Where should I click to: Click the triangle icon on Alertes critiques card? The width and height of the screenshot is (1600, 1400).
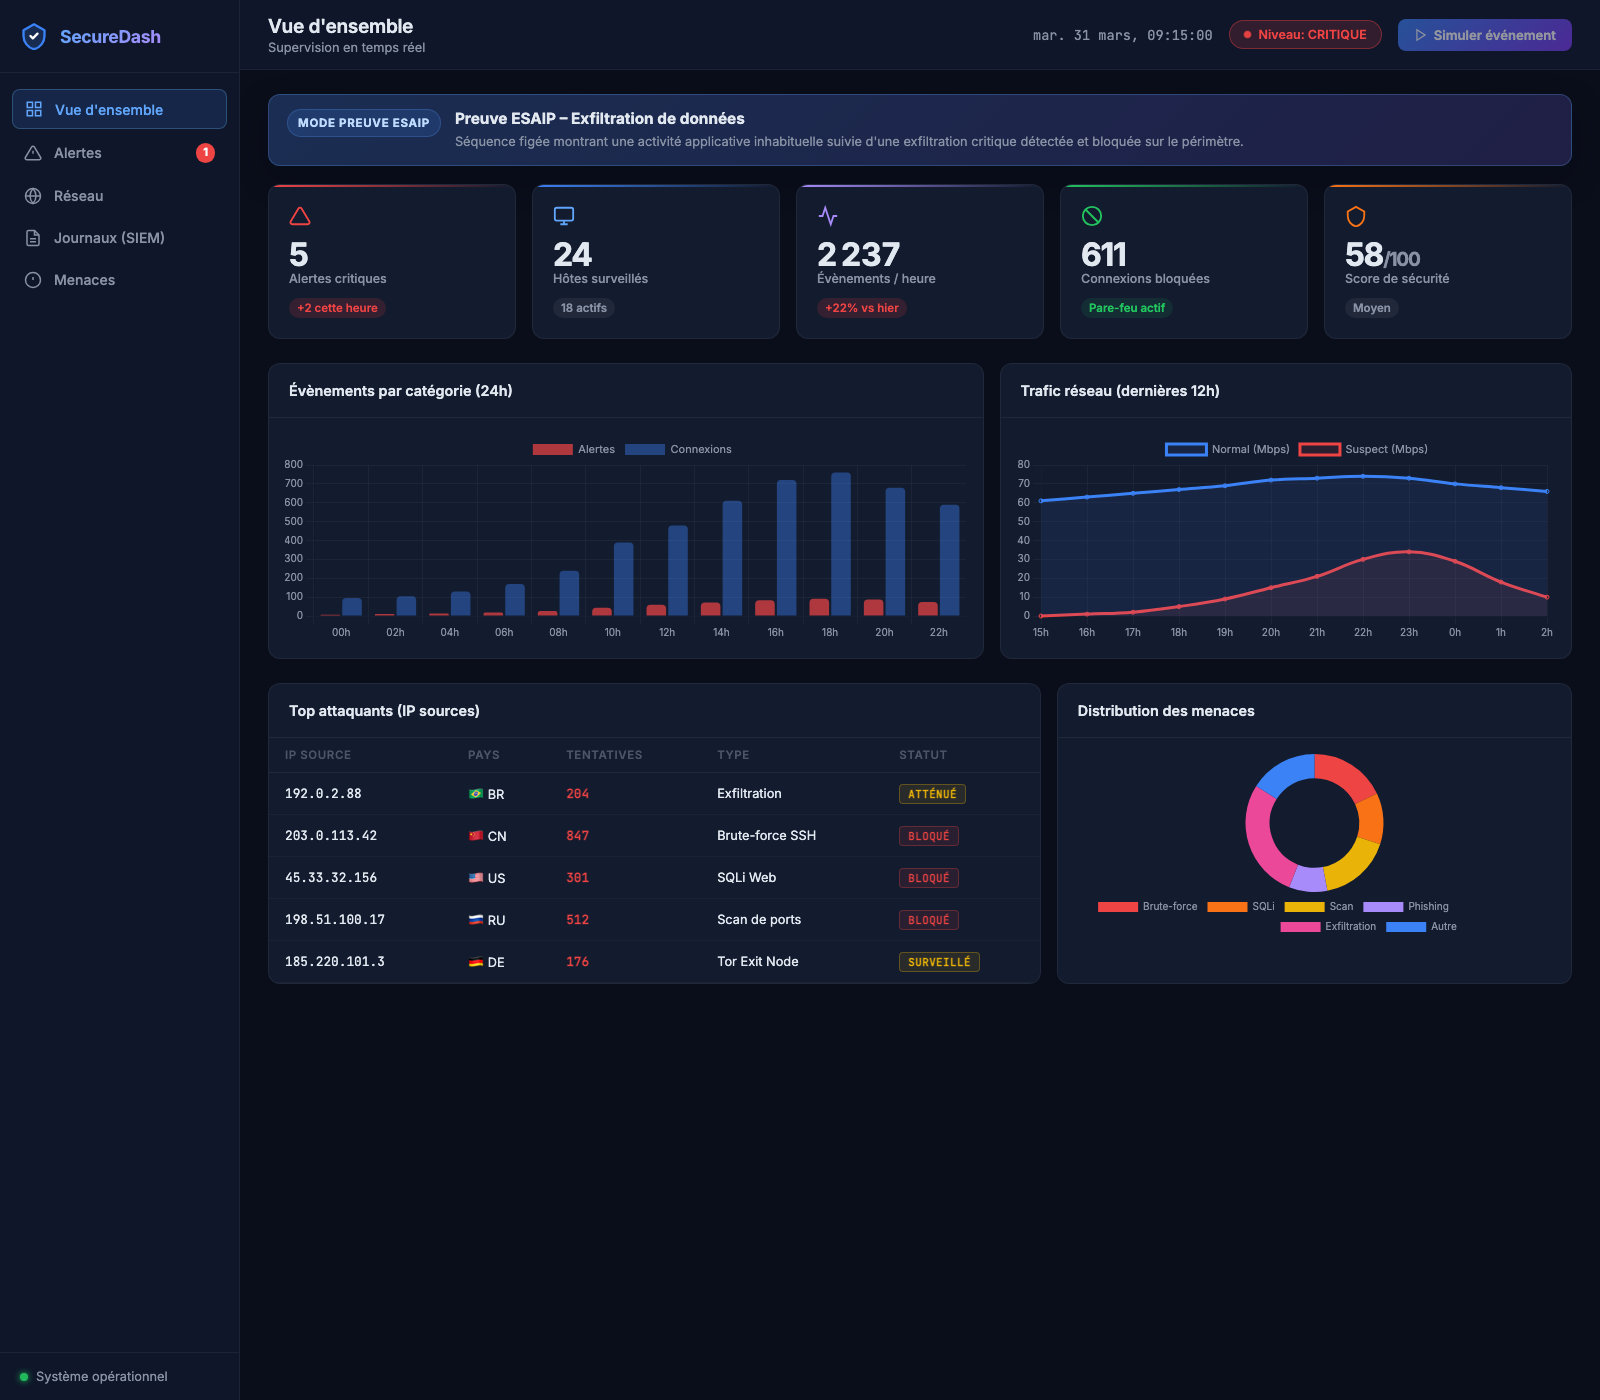(300, 216)
